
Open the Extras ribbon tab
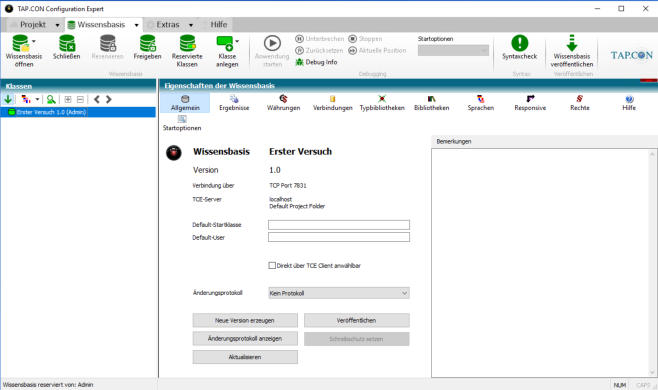click(x=167, y=25)
